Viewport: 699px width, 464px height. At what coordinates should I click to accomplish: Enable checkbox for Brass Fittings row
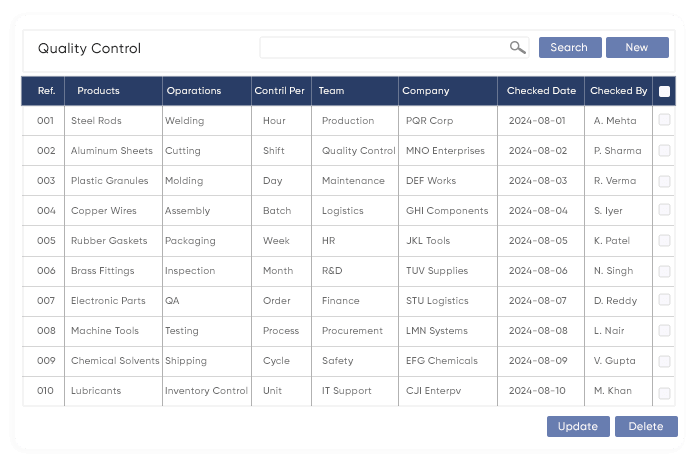665,271
